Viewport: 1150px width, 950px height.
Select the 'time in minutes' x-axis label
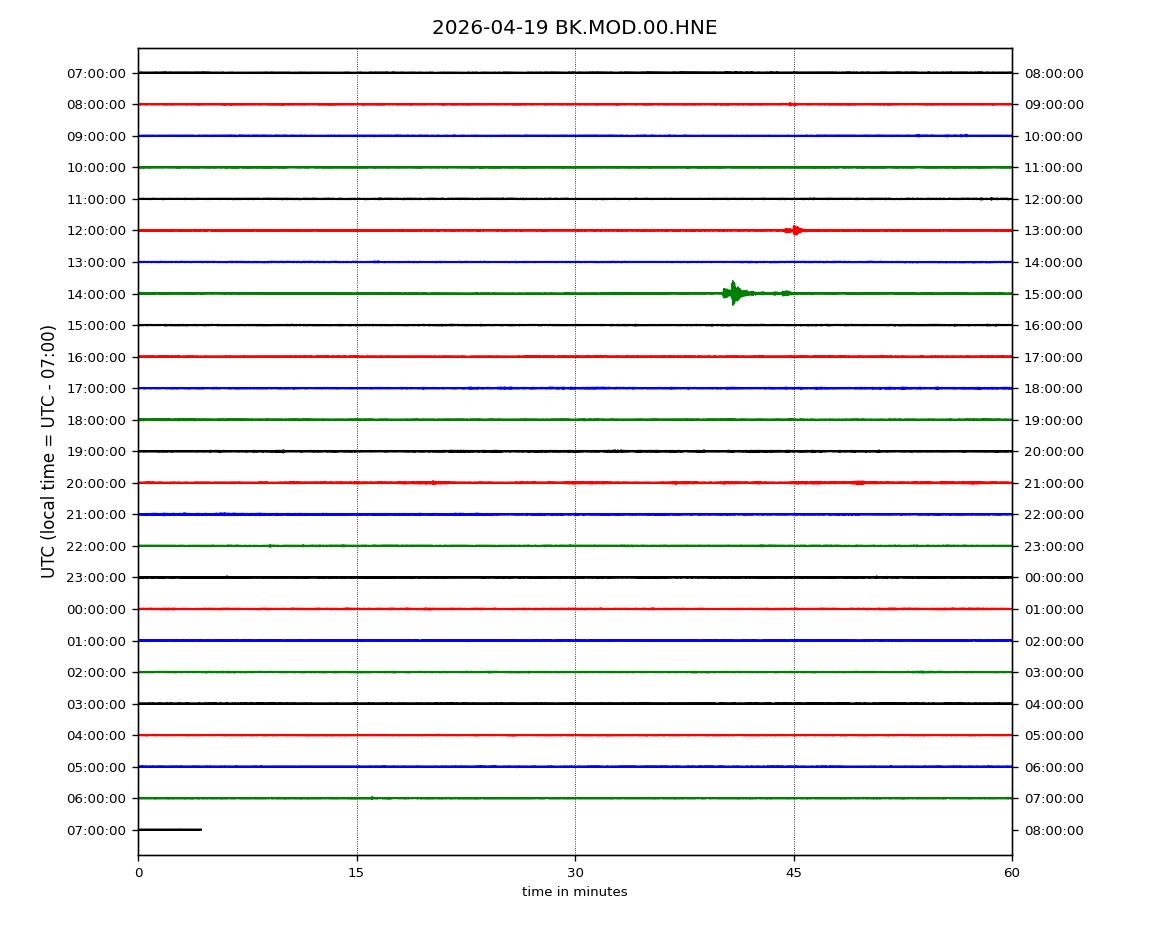coord(574,892)
